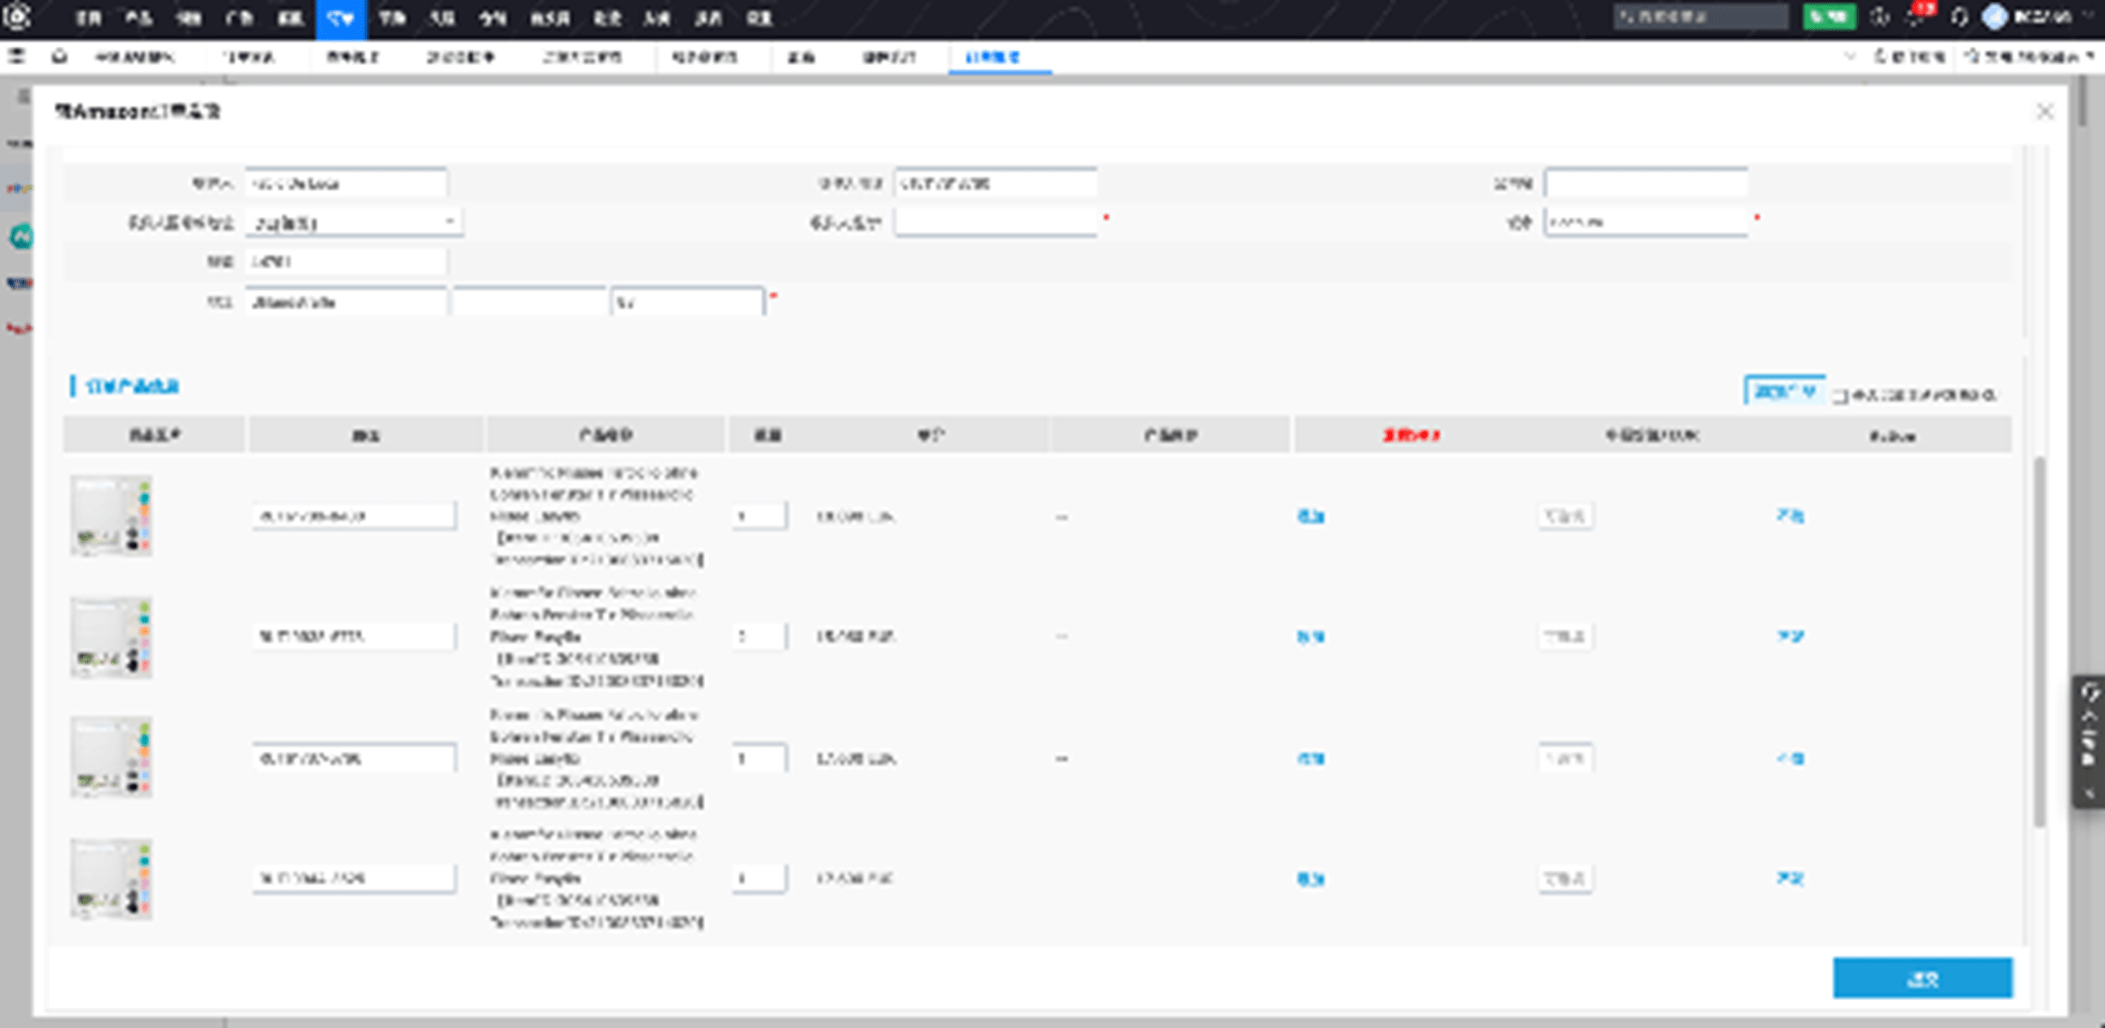Open the floating help widget on right edge
This screenshot has height=1028, width=2105.
click(2088, 740)
